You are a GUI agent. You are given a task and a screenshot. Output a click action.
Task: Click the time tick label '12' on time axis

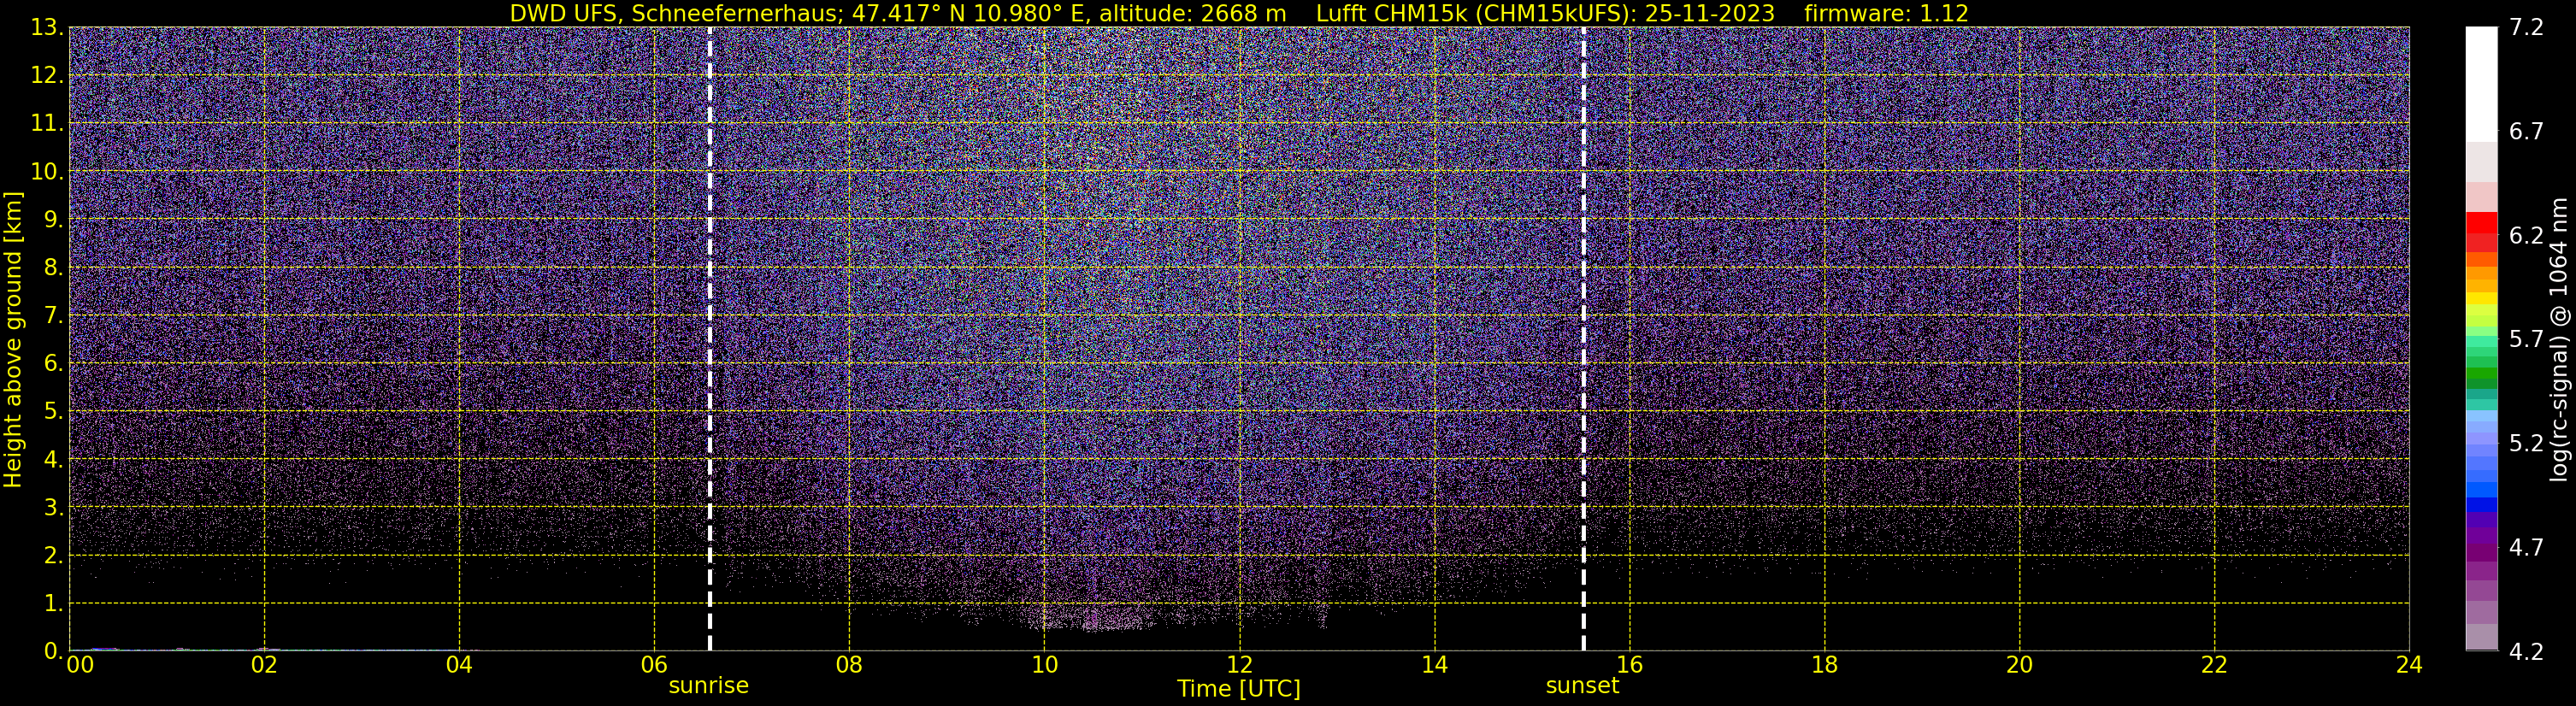click(x=1239, y=665)
